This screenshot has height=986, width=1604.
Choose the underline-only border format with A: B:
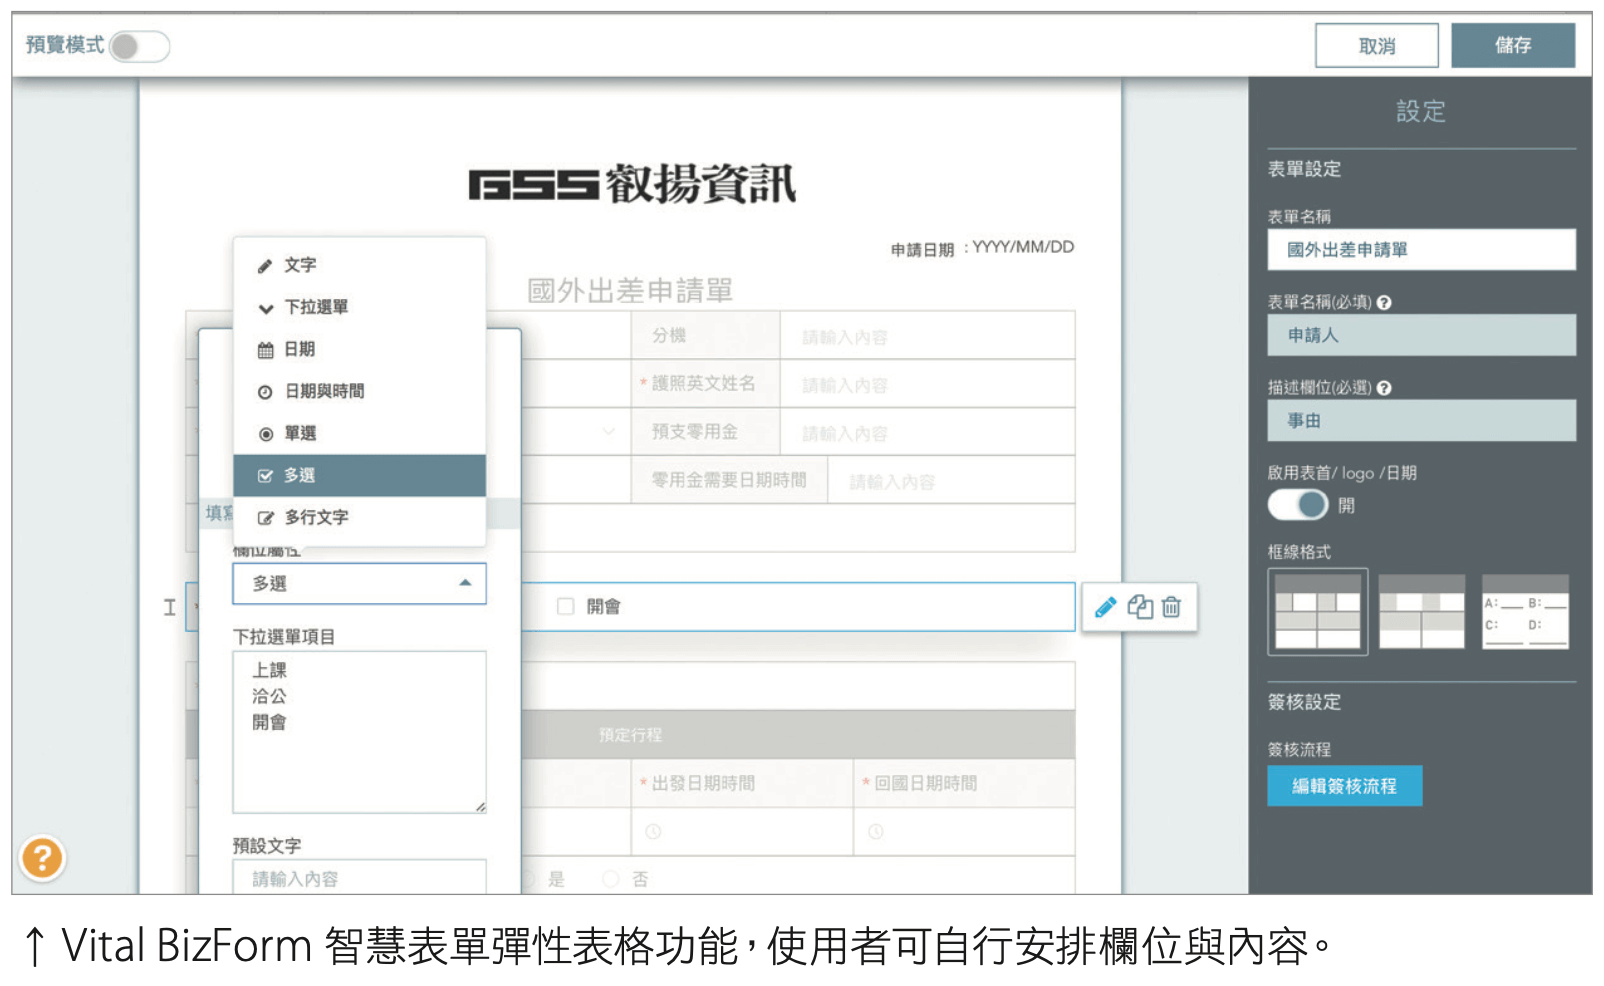coord(1525,612)
